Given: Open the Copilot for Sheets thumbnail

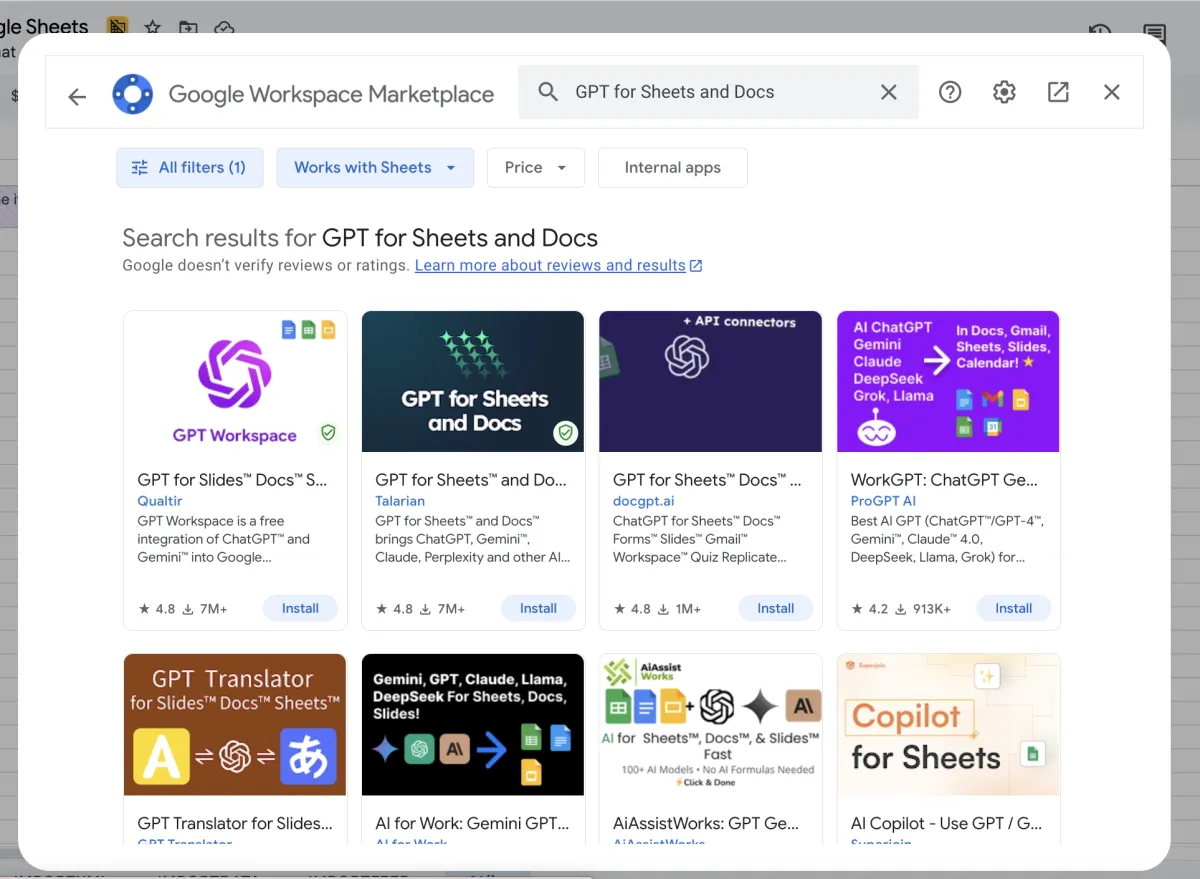Looking at the screenshot, I should [949, 725].
